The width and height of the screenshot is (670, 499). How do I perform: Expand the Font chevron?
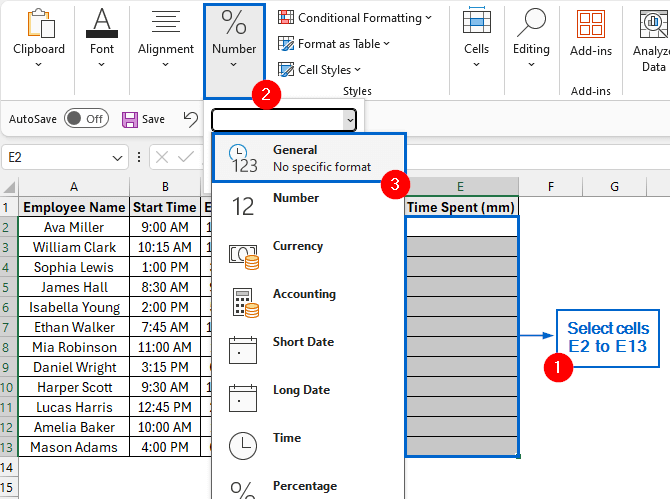pos(101,65)
